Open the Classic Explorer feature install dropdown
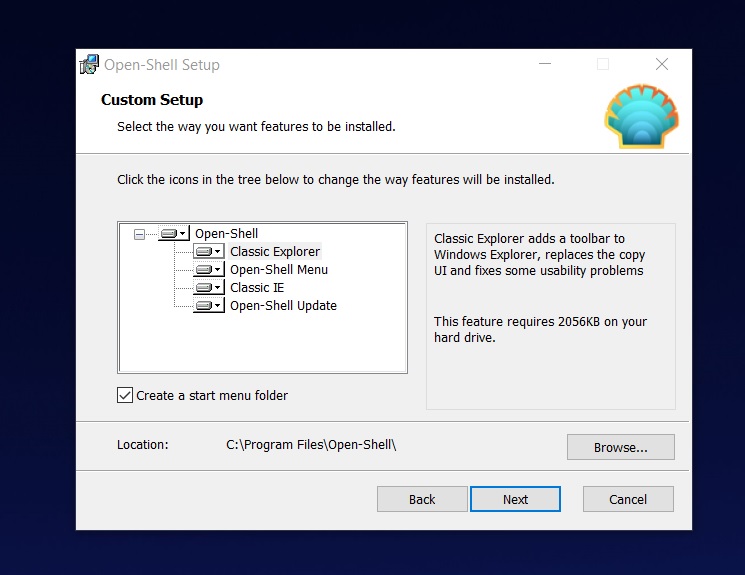Viewport: 745px width, 575px height. point(209,251)
